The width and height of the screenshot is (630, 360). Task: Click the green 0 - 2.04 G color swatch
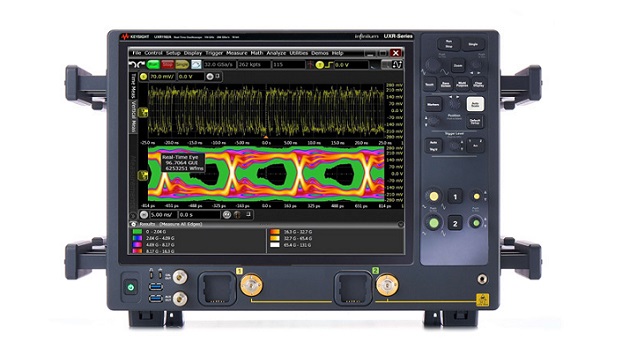[137, 232]
